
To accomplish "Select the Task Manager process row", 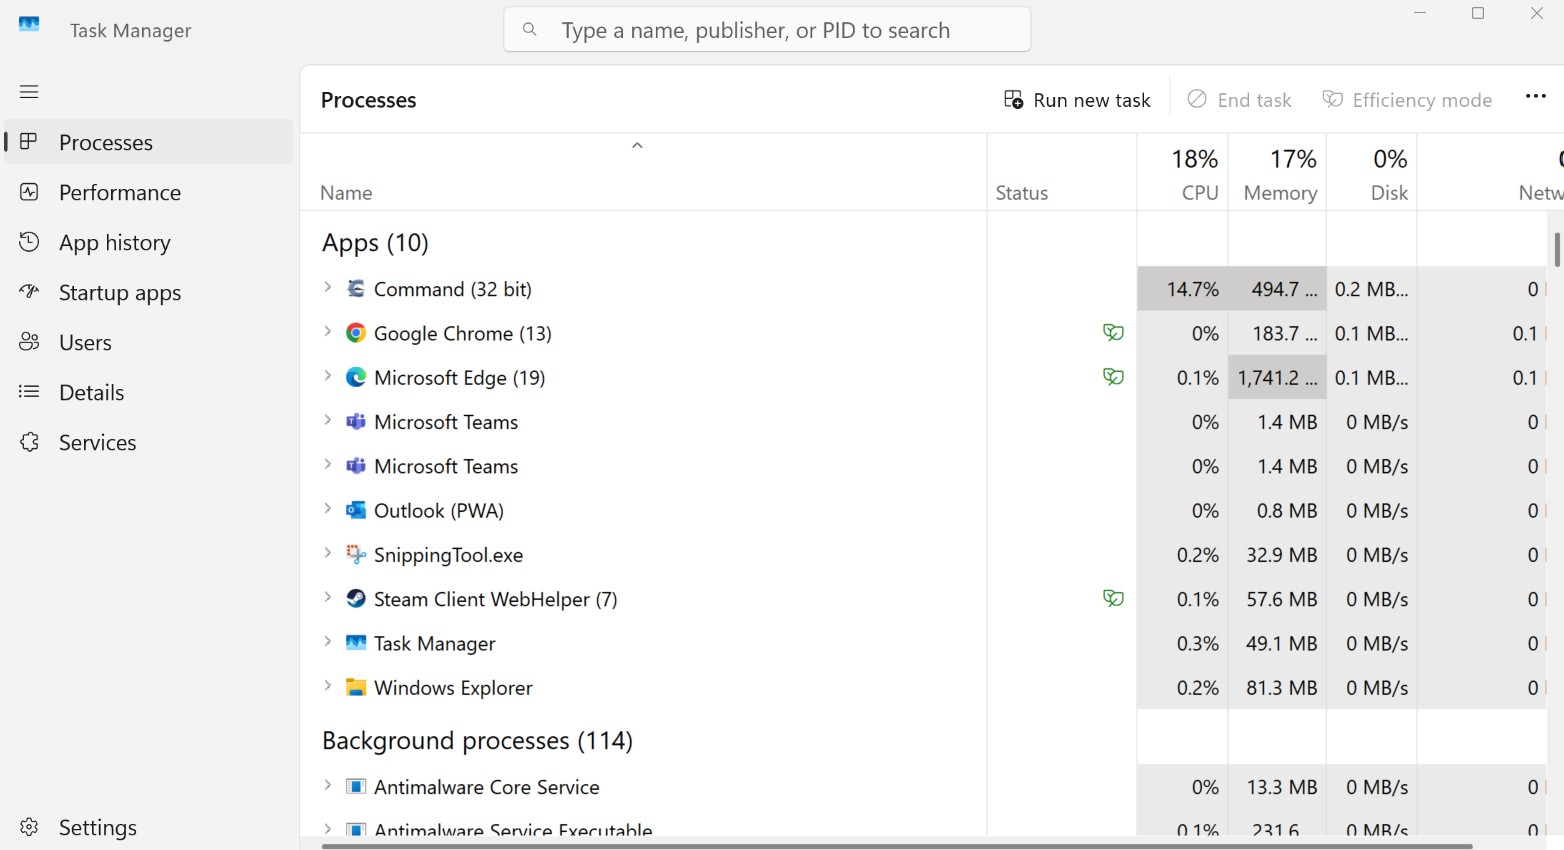I will [923, 643].
